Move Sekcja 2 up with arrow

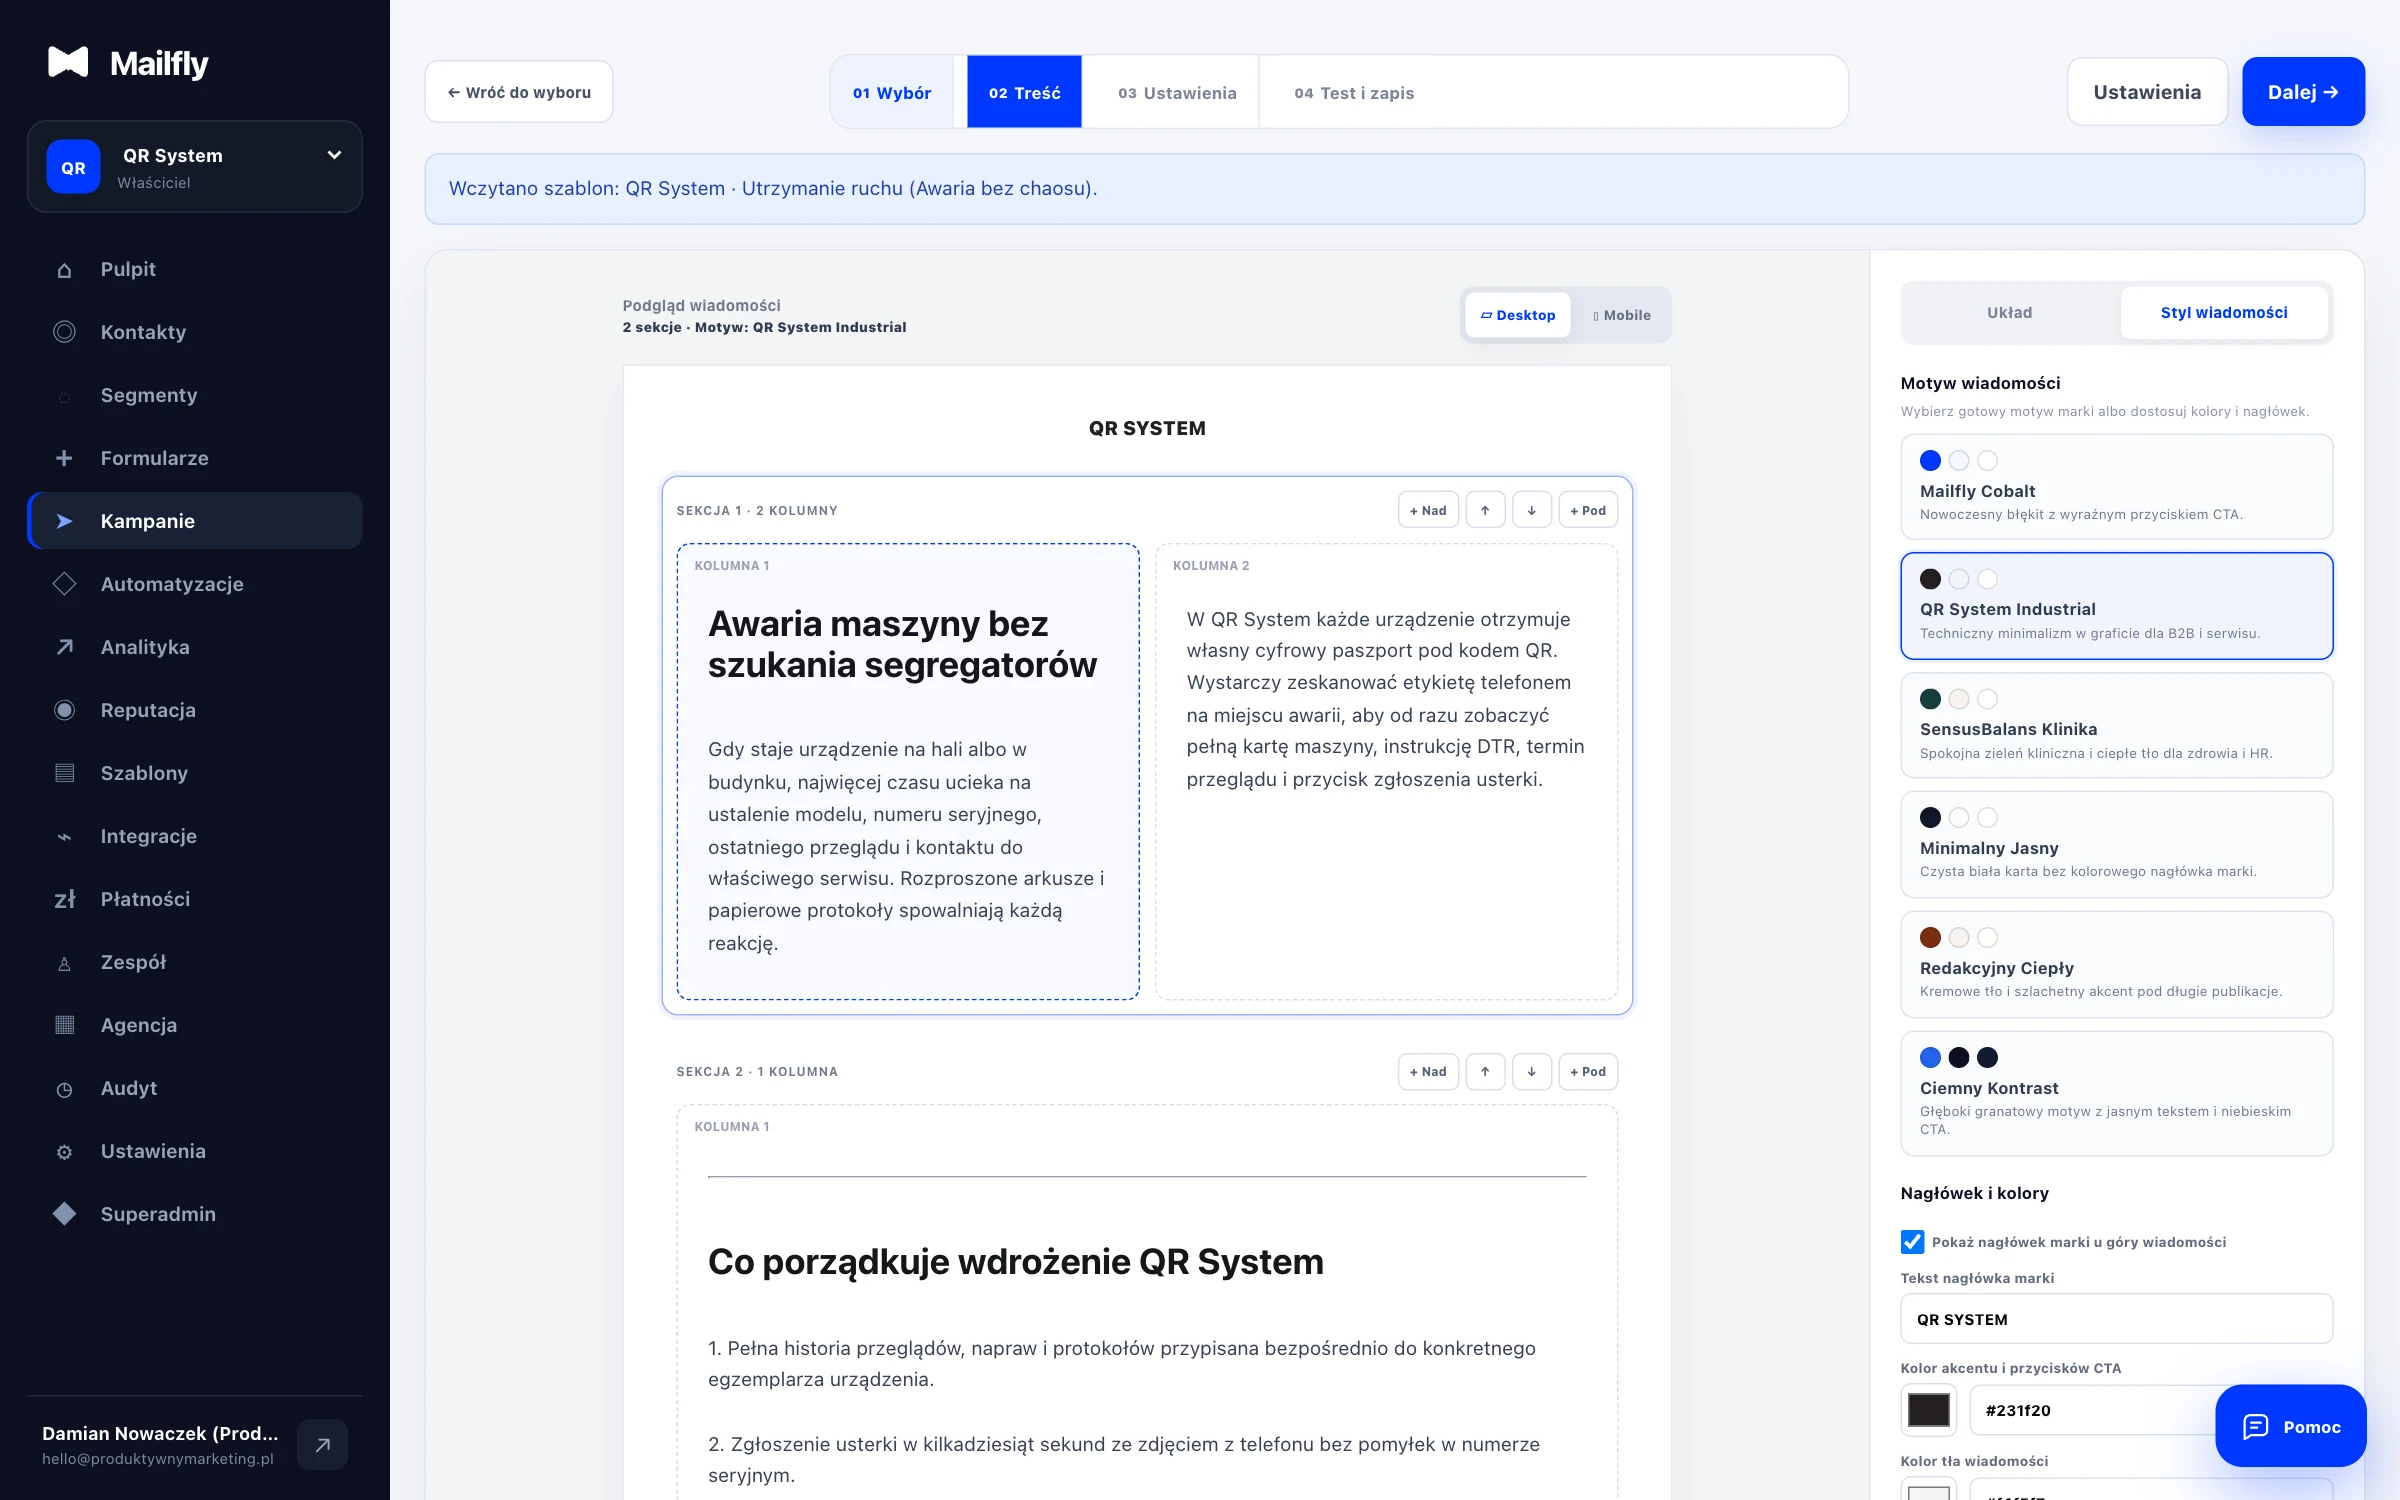[x=1485, y=1071]
